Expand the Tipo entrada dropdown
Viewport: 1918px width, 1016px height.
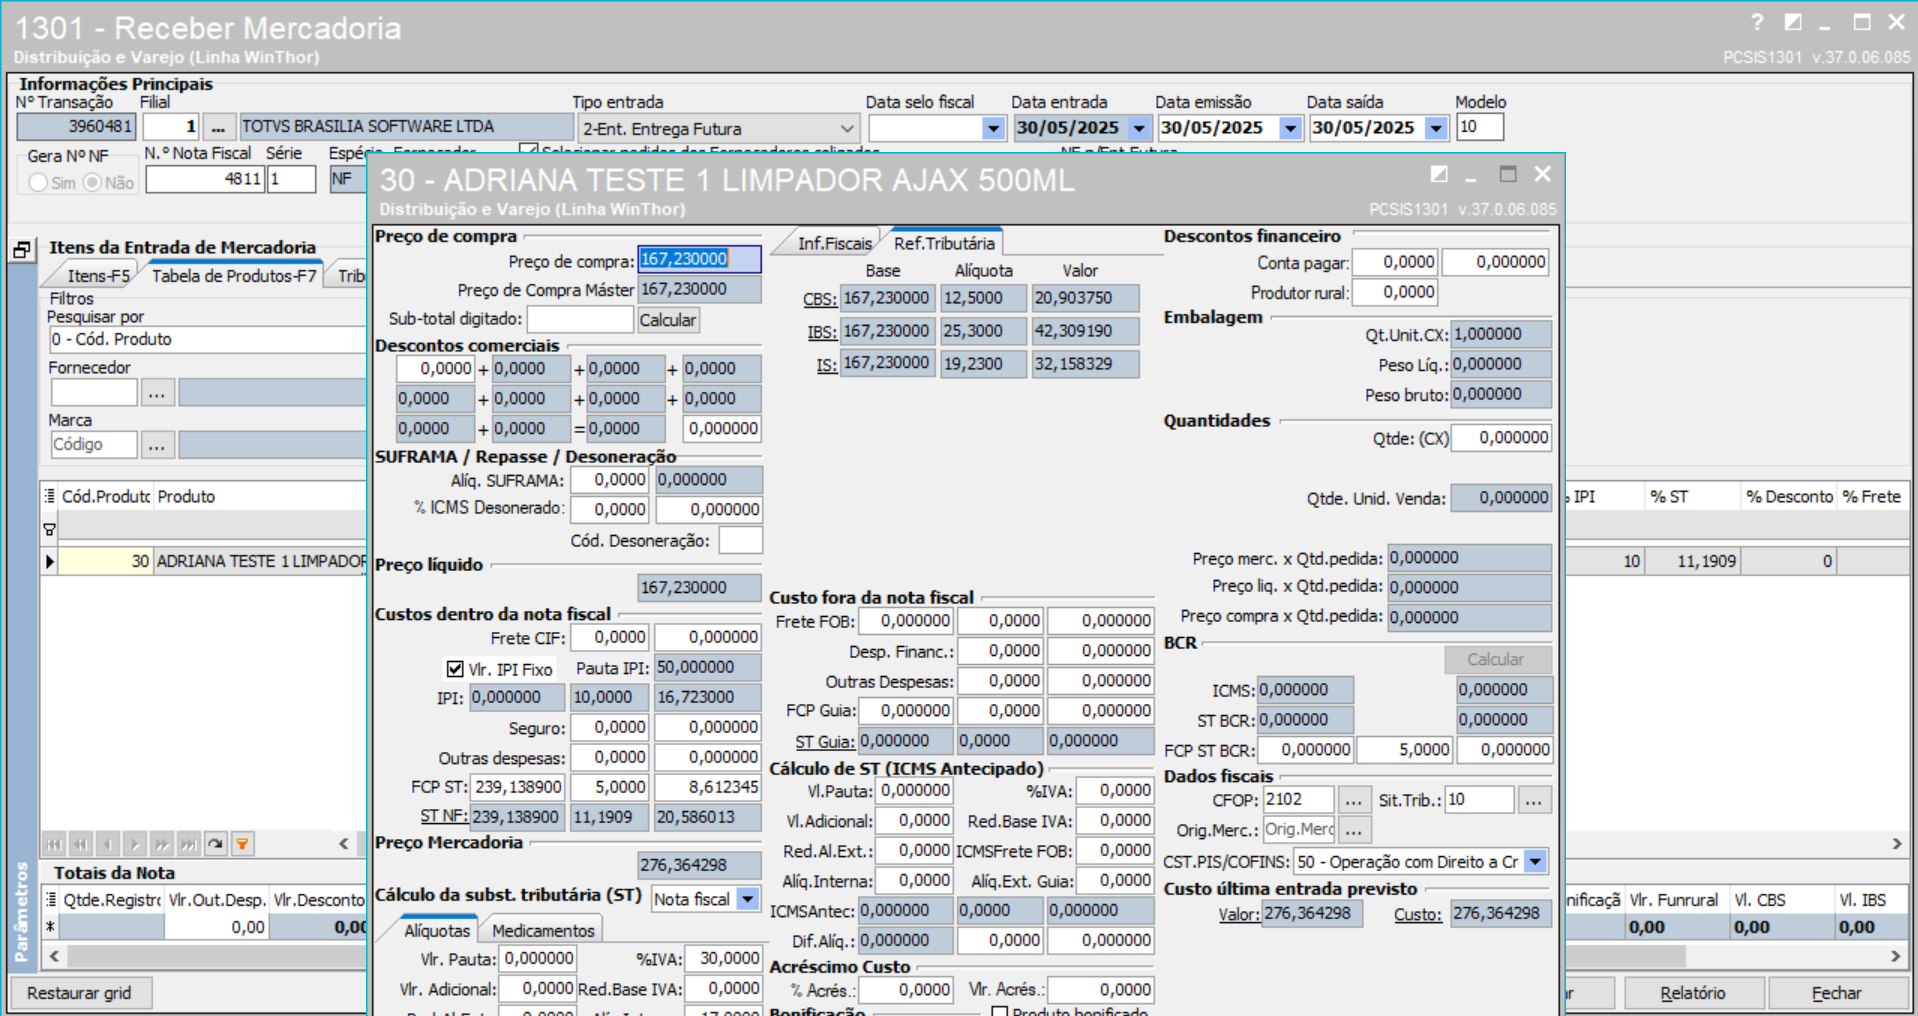coord(846,129)
